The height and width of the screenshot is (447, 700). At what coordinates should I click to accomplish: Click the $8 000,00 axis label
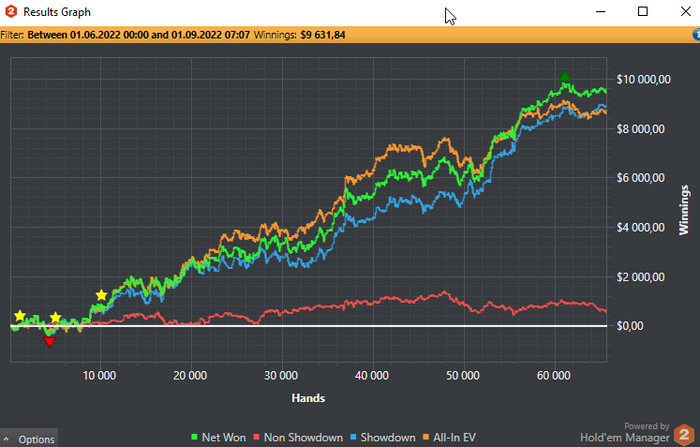[x=641, y=129]
